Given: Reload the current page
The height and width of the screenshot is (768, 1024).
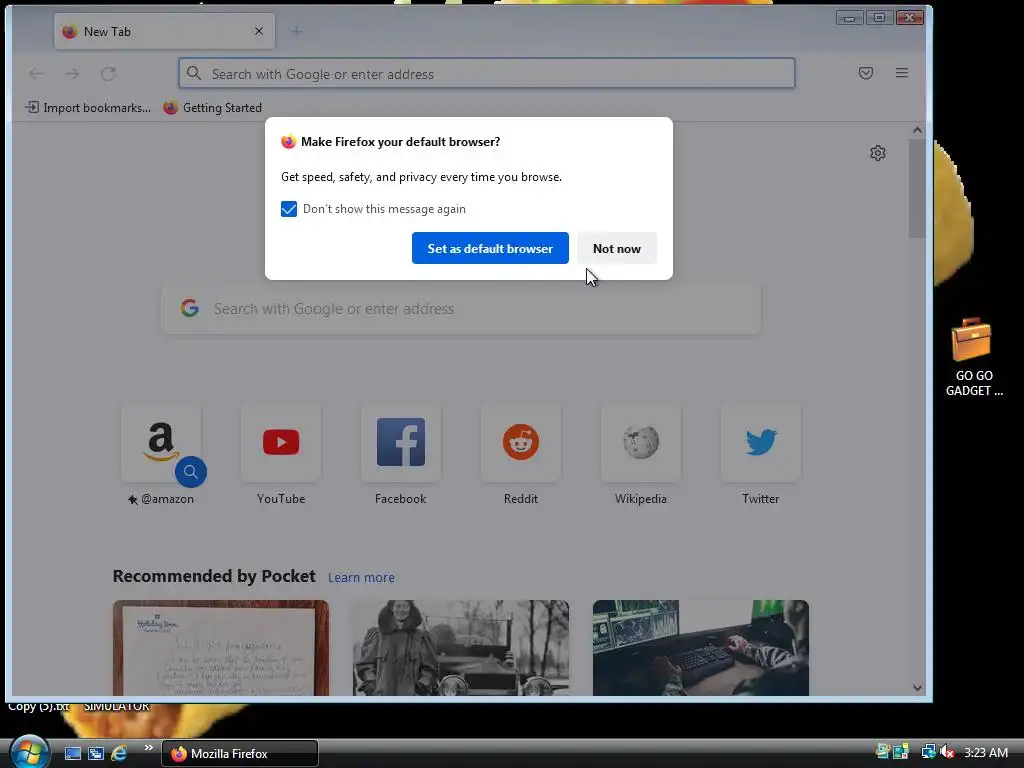Looking at the screenshot, I should (108, 74).
